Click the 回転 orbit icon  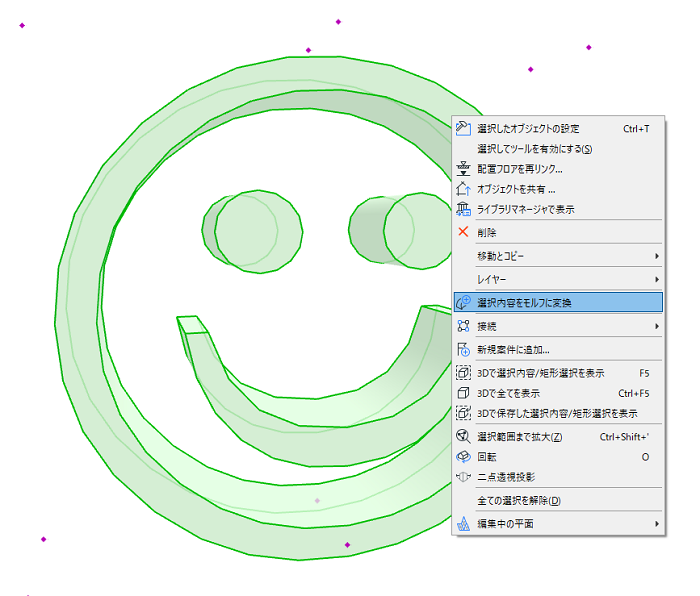click(463, 456)
